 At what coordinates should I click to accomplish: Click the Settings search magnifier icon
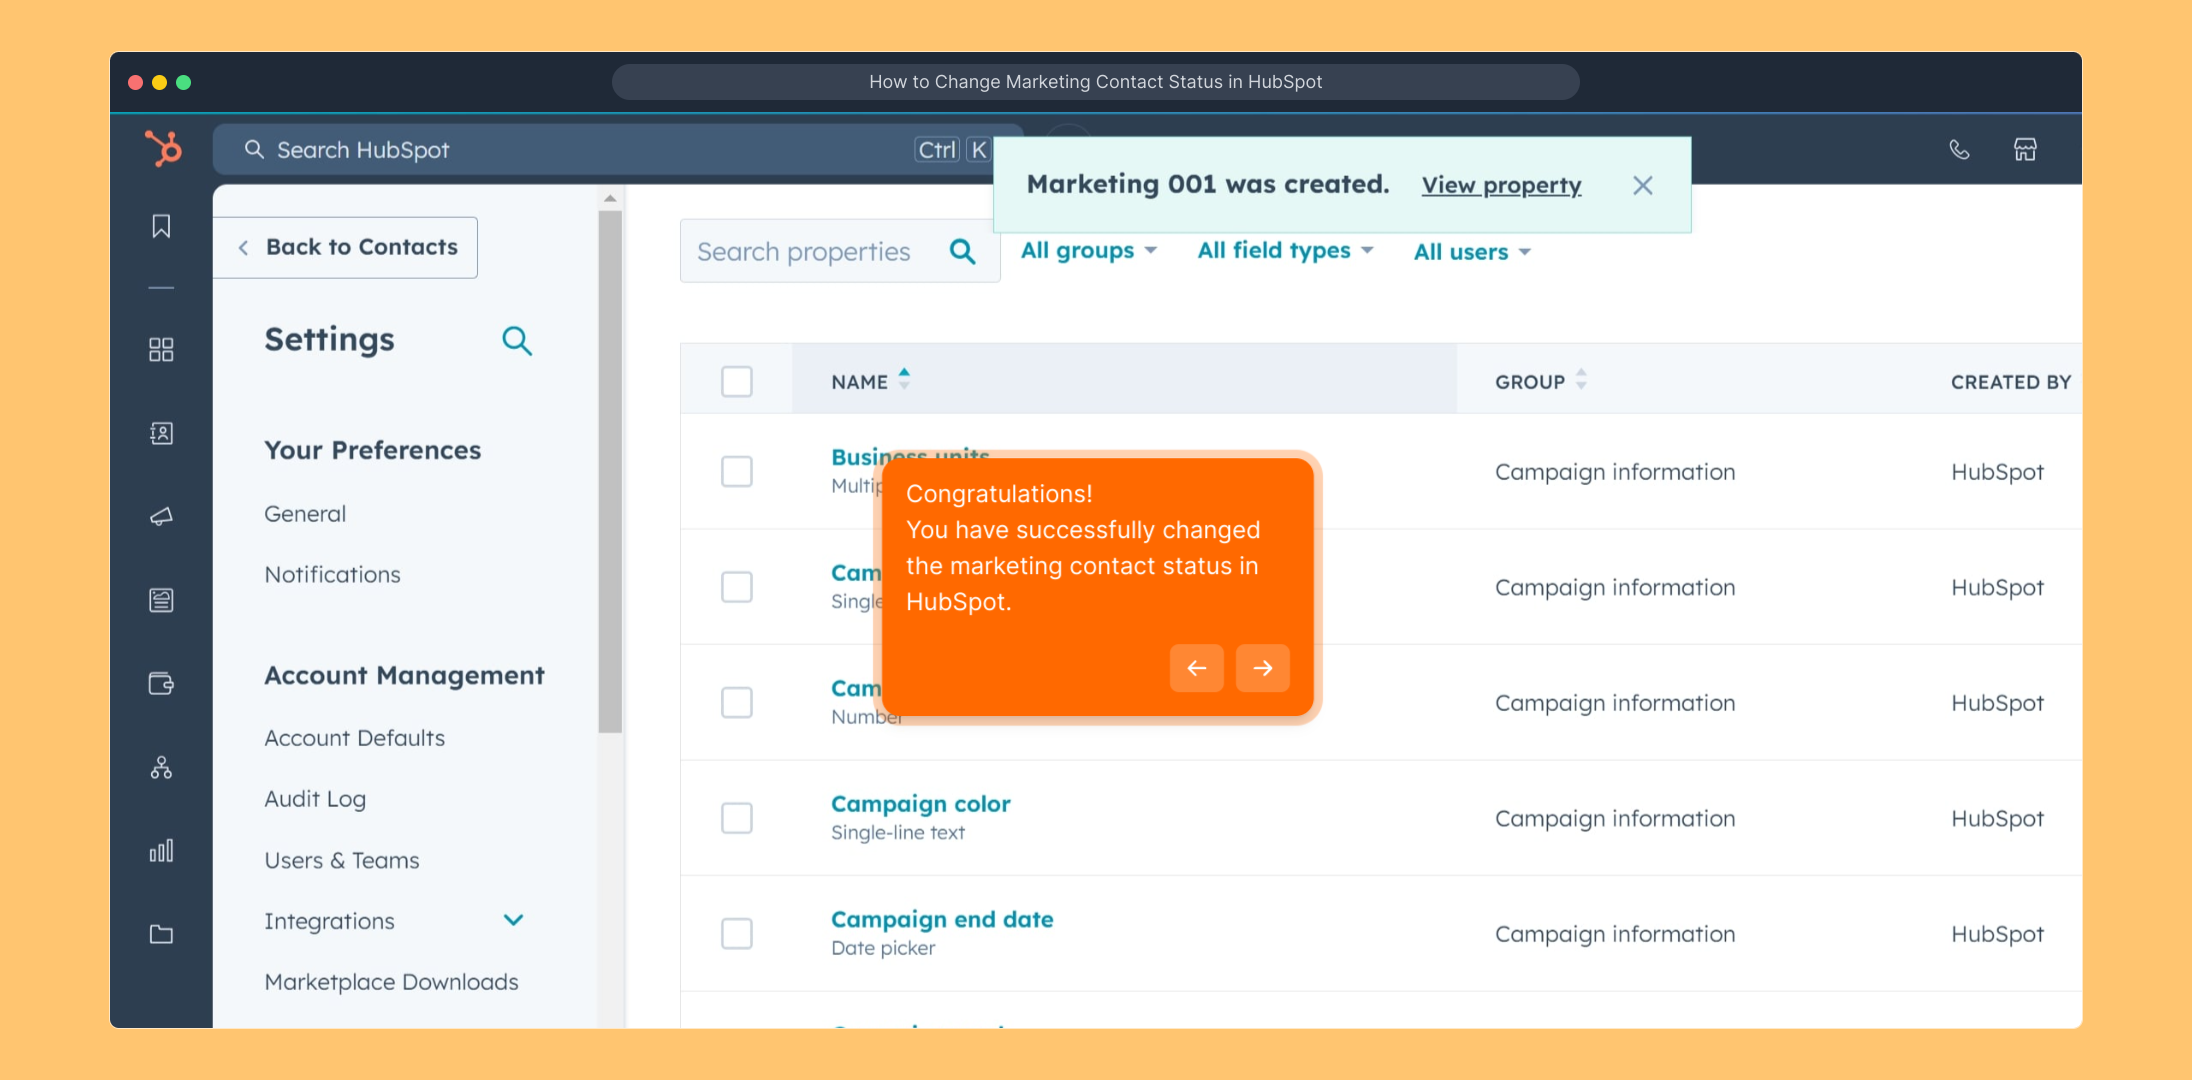(x=516, y=341)
